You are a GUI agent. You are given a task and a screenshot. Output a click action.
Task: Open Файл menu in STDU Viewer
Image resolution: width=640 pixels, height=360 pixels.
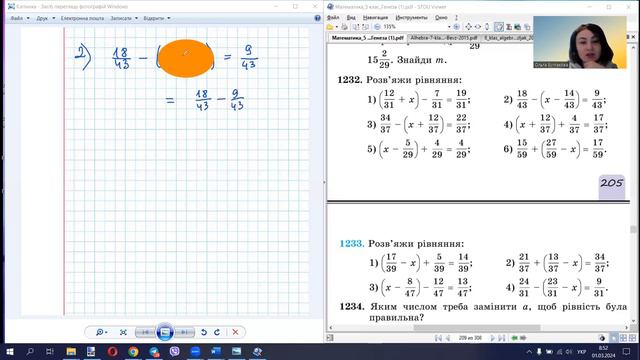[333, 18]
